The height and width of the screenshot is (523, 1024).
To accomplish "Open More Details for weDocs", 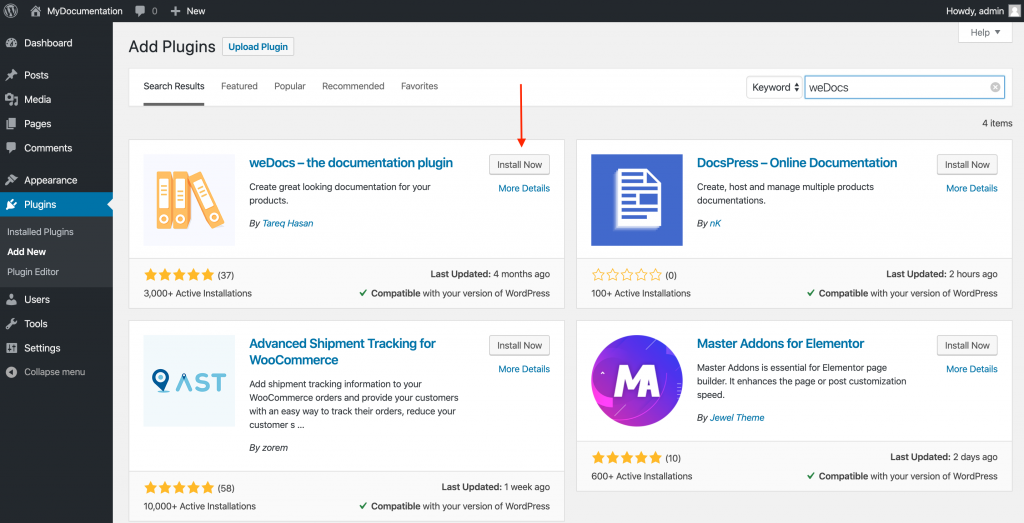I will click(524, 188).
